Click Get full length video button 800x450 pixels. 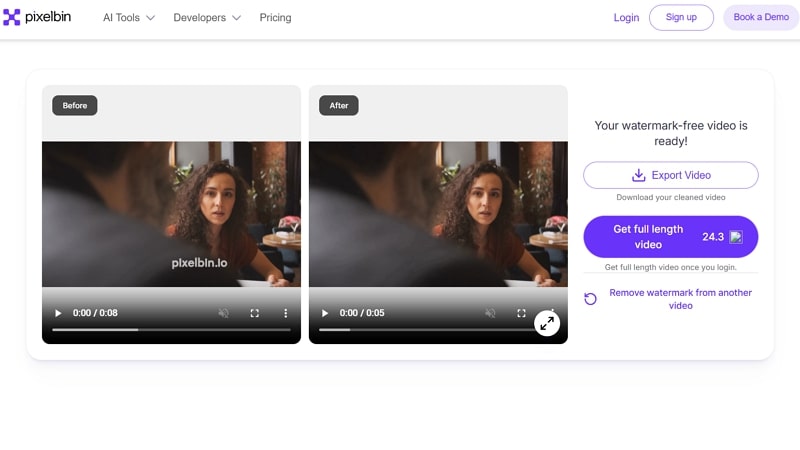[x=670, y=237]
